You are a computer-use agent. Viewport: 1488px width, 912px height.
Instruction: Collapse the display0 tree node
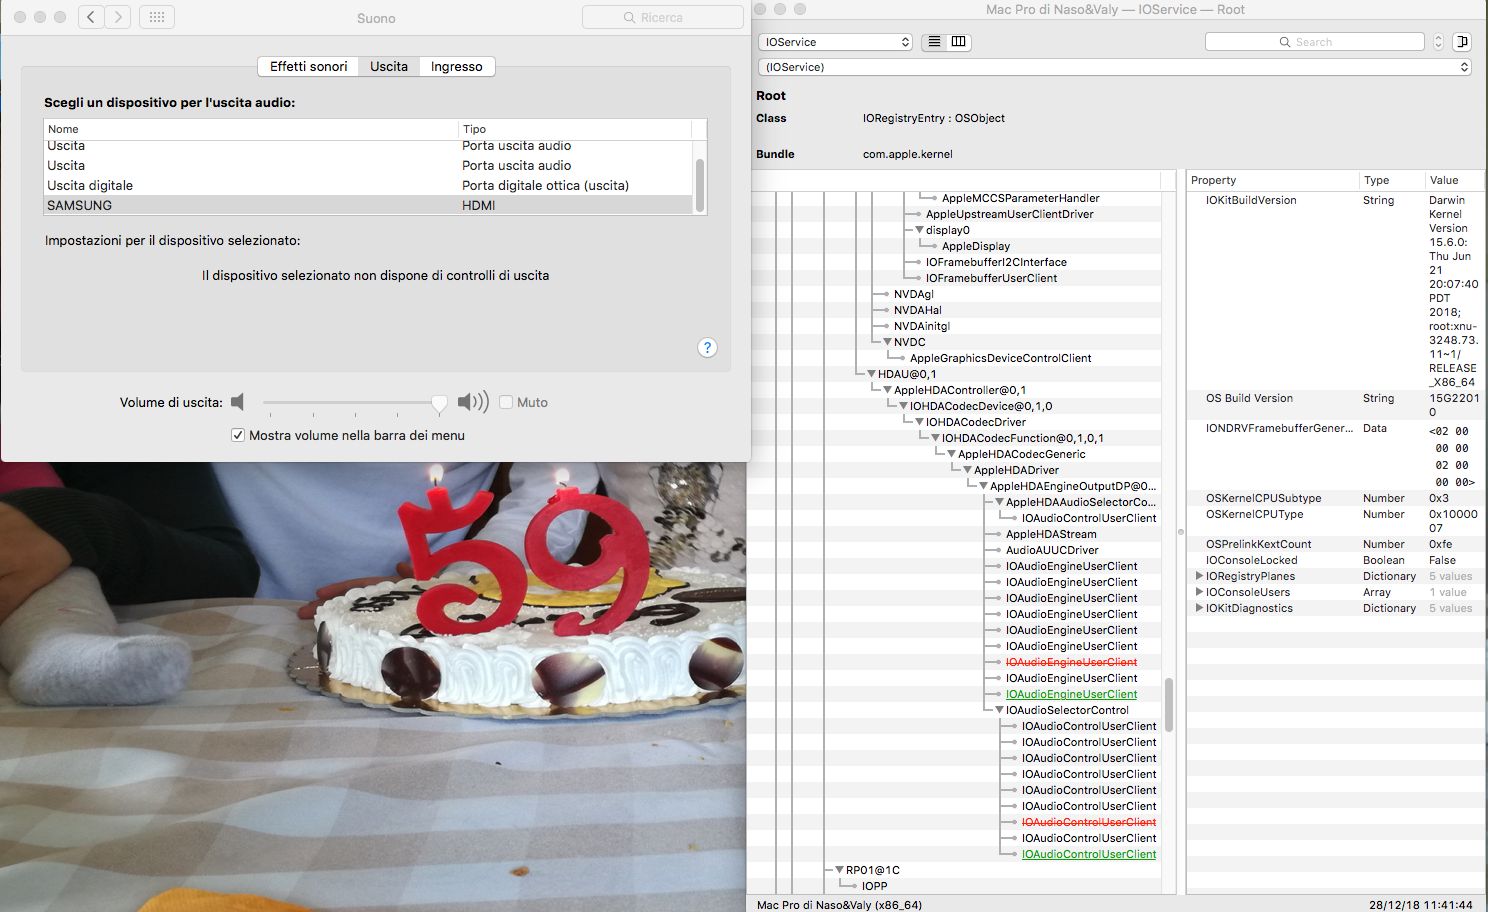(919, 230)
